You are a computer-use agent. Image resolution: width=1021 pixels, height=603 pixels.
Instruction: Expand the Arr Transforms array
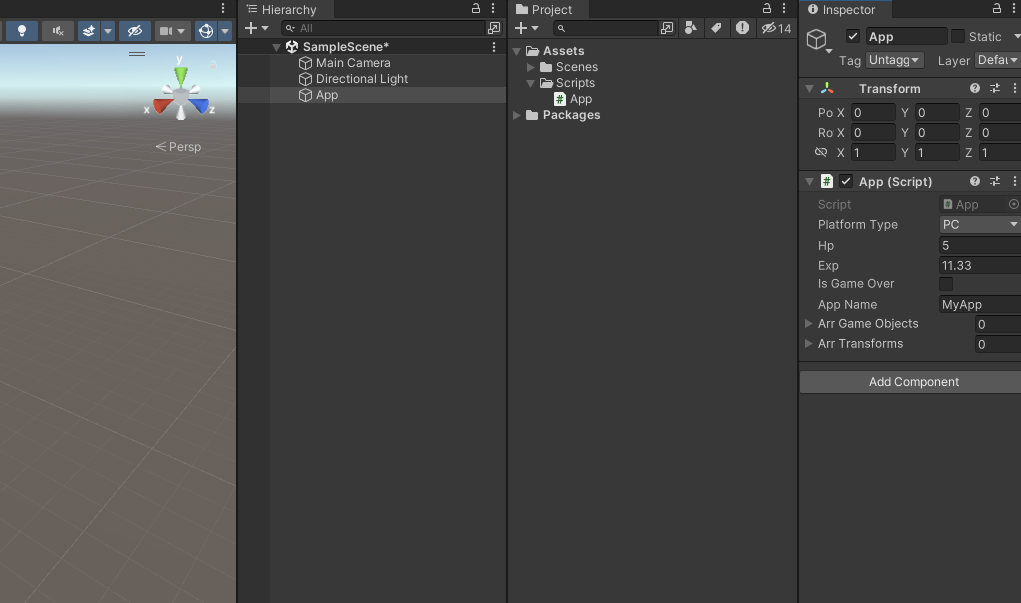pyautogui.click(x=809, y=343)
